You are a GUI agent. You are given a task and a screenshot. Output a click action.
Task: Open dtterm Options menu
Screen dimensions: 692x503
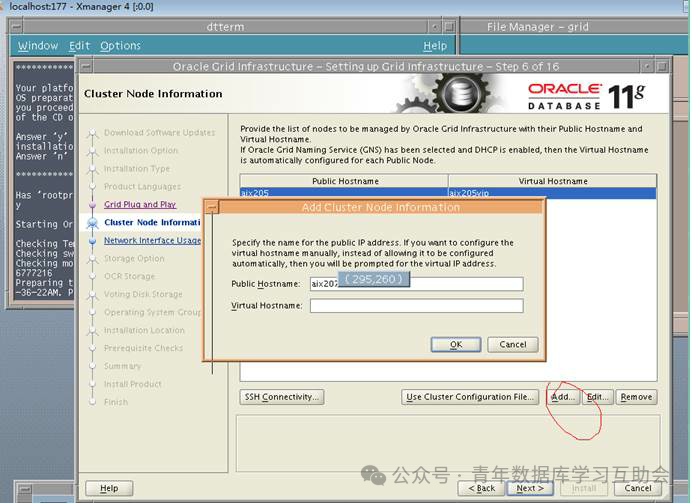coord(120,46)
